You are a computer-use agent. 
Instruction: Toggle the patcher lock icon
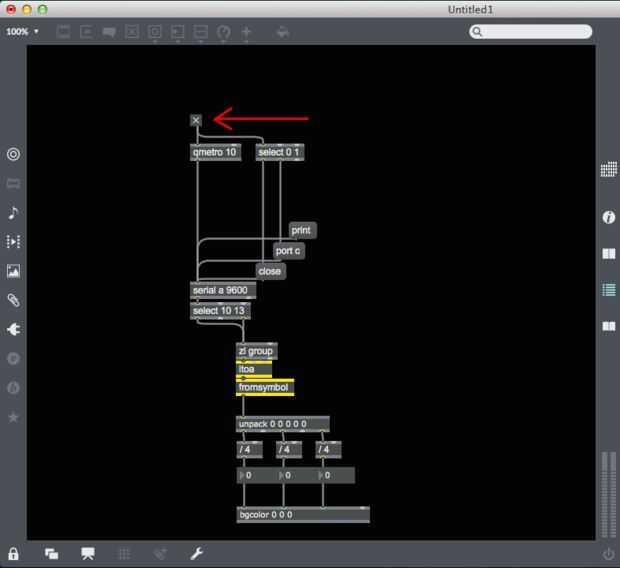tap(13, 553)
